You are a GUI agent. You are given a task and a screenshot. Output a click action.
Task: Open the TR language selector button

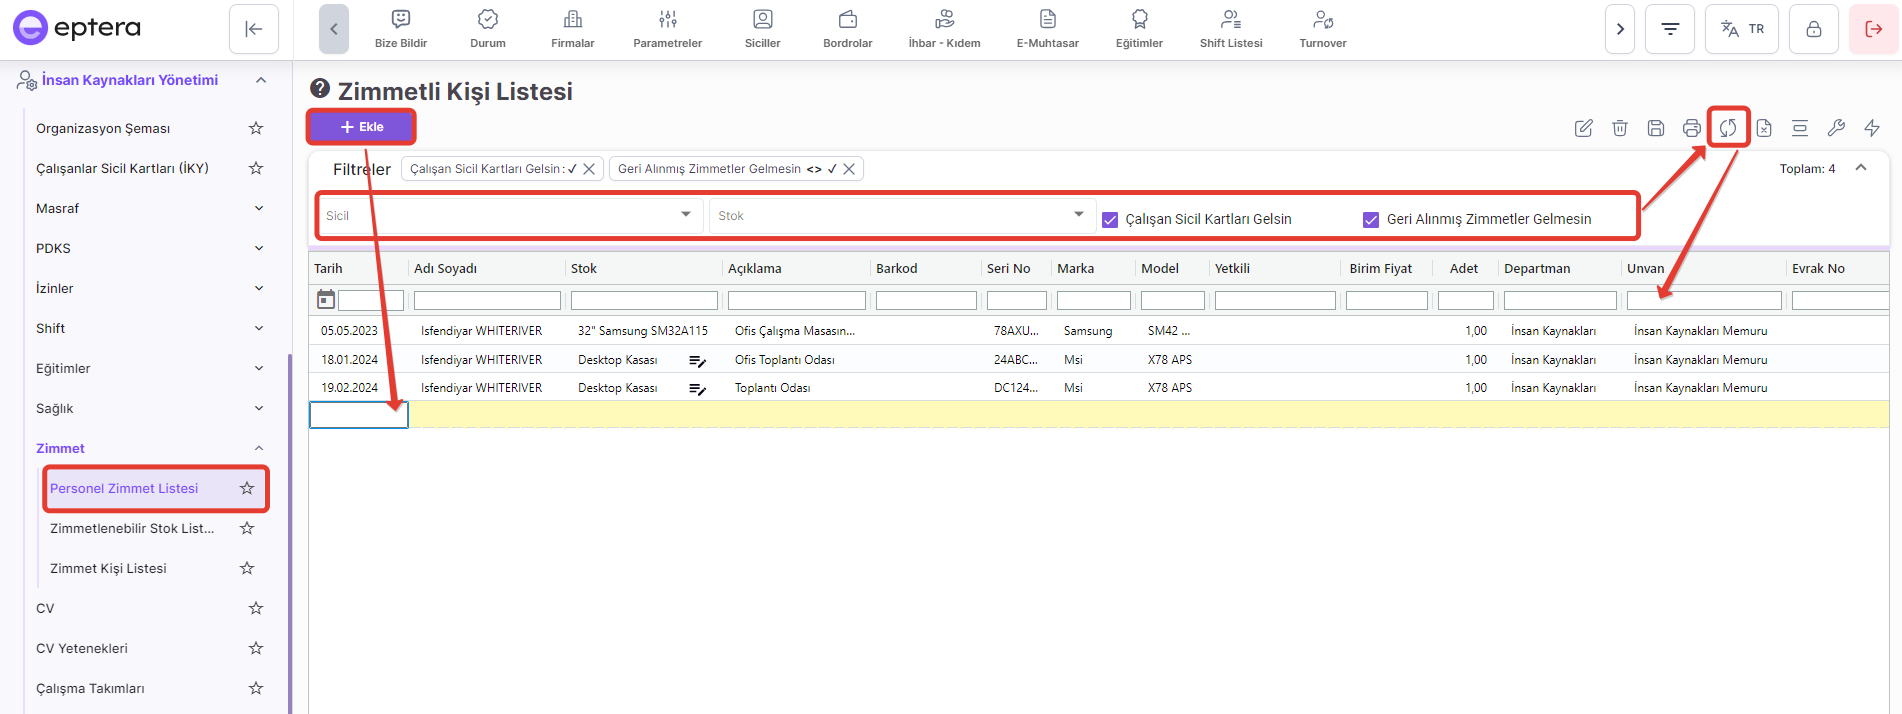[x=1741, y=29]
